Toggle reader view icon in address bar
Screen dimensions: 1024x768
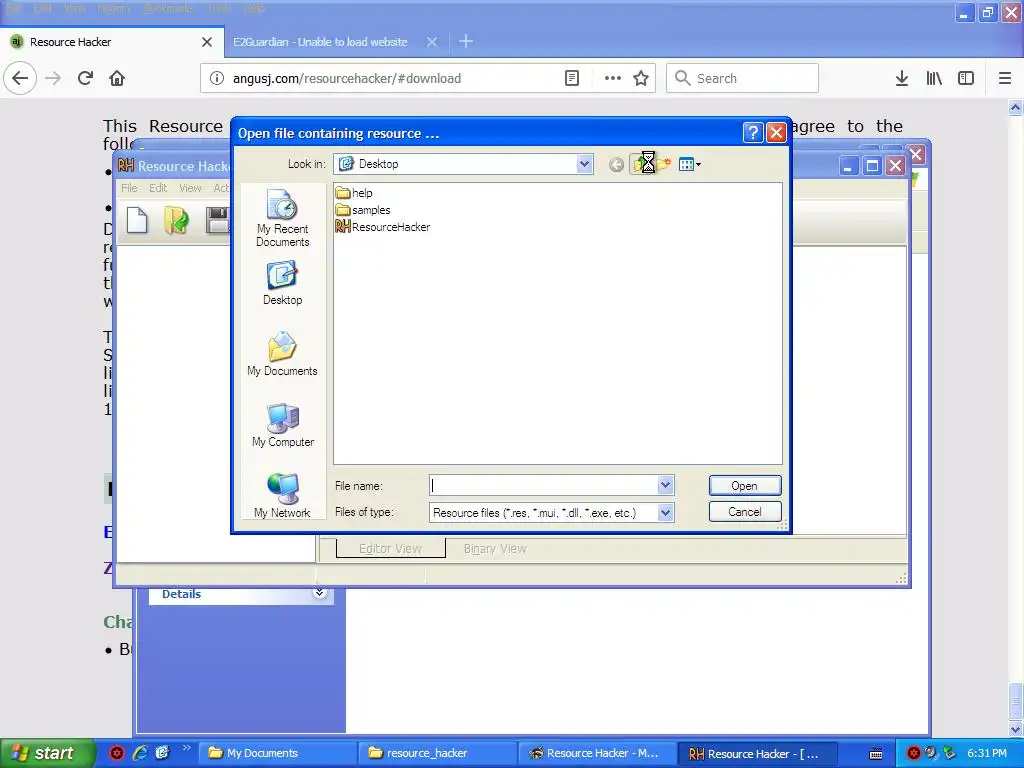571,78
